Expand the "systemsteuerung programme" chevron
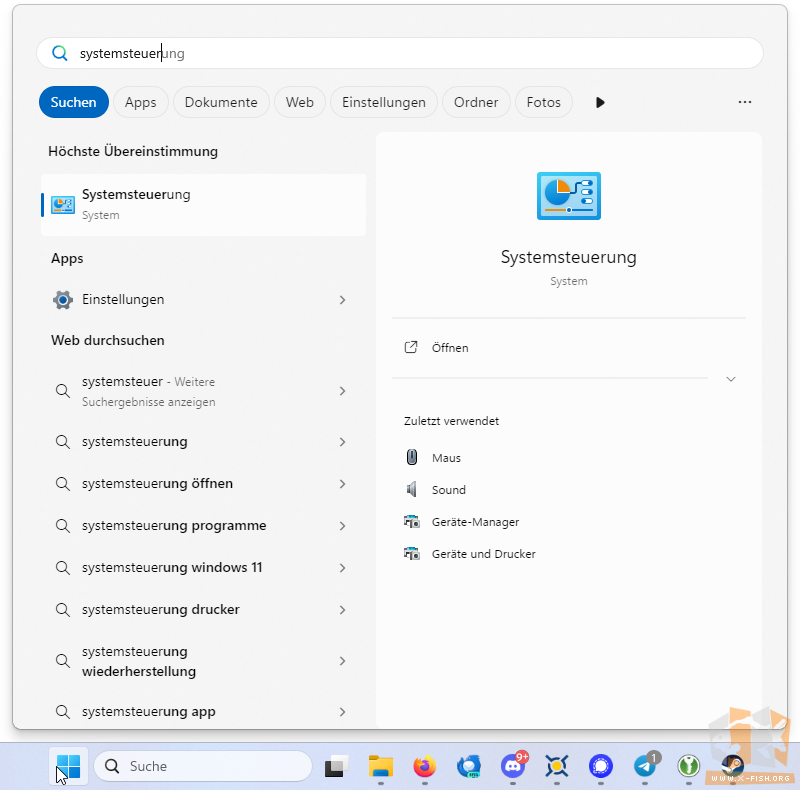This screenshot has width=800, height=790. click(x=342, y=526)
